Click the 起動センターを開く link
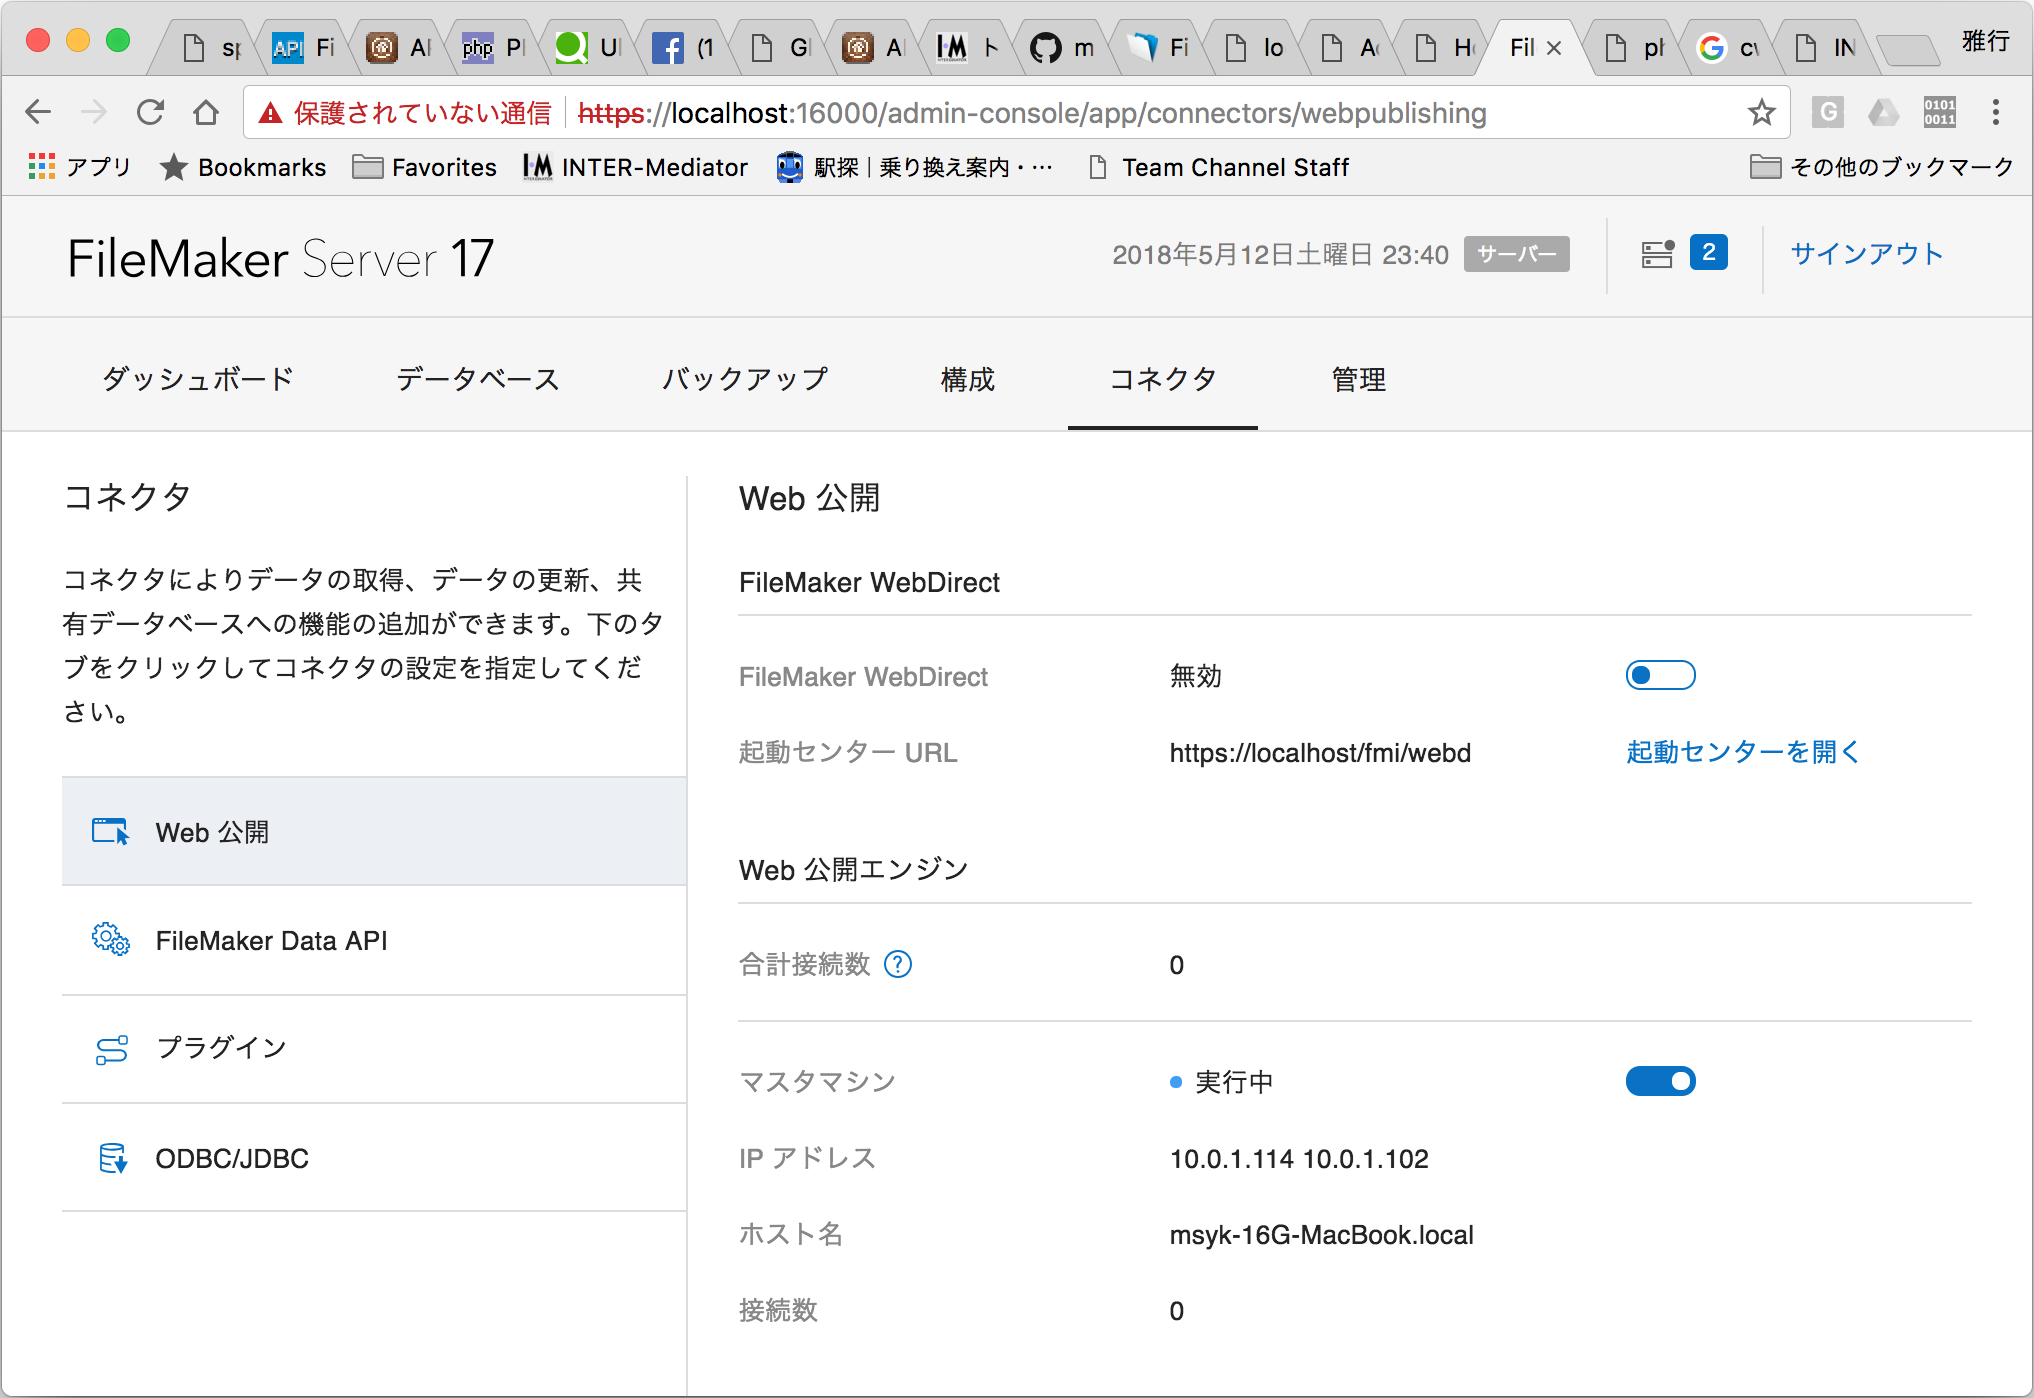The height and width of the screenshot is (1398, 2034). coord(1742,752)
